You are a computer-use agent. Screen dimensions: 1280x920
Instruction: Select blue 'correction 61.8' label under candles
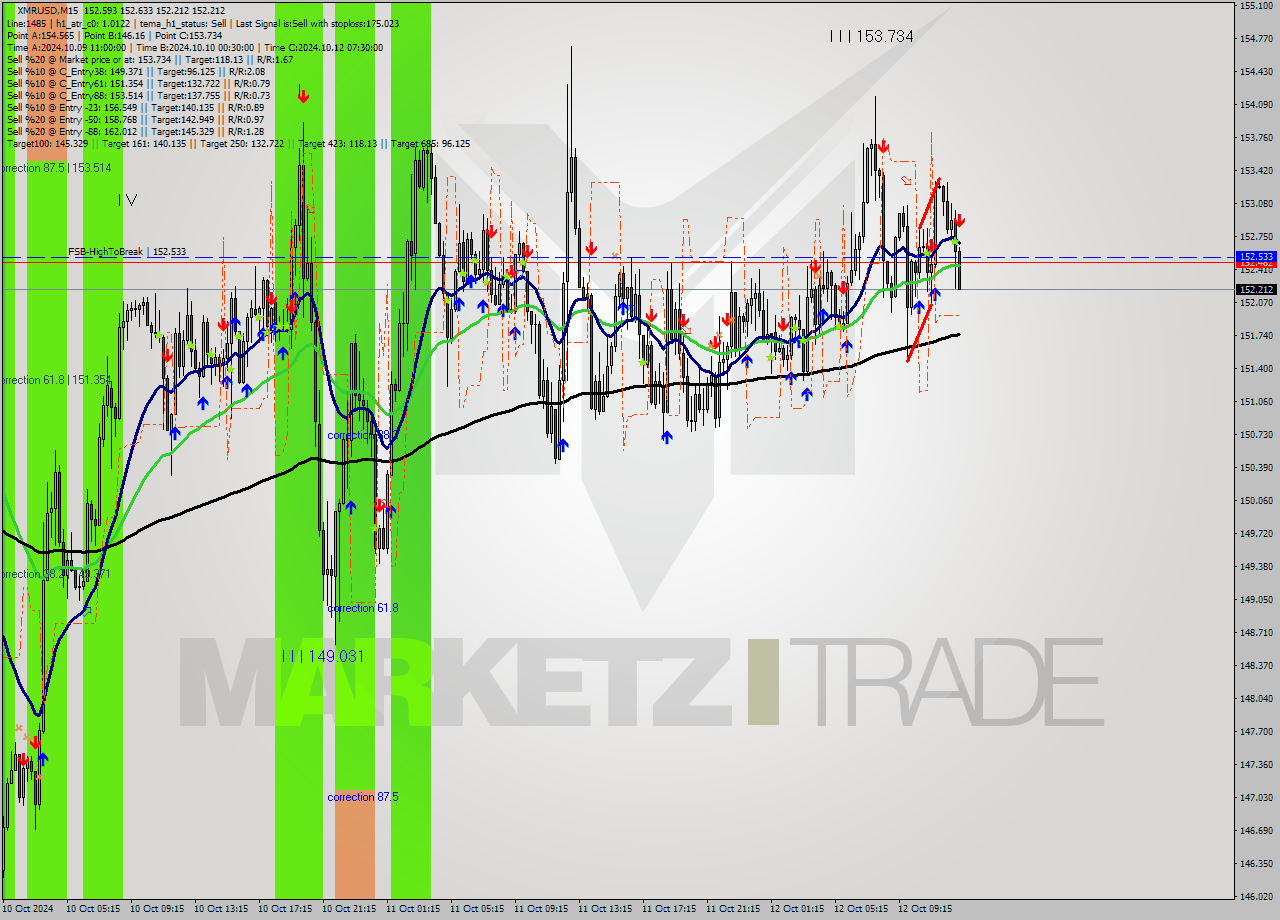coord(363,608)
